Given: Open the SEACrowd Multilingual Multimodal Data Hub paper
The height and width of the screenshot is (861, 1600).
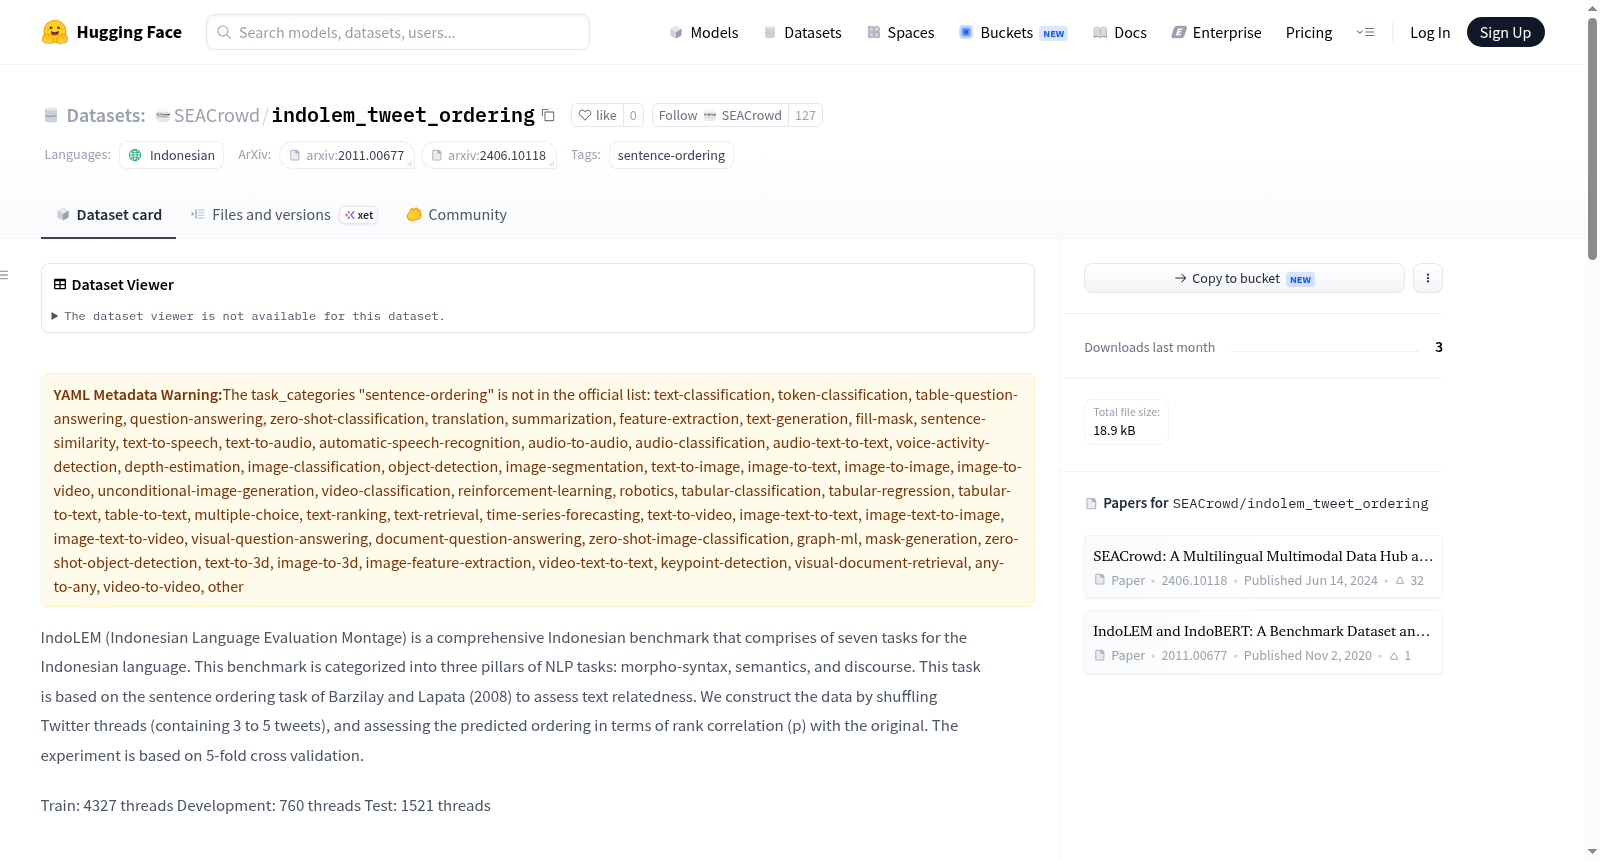Looking at the screenshot, I should 1263,567.
